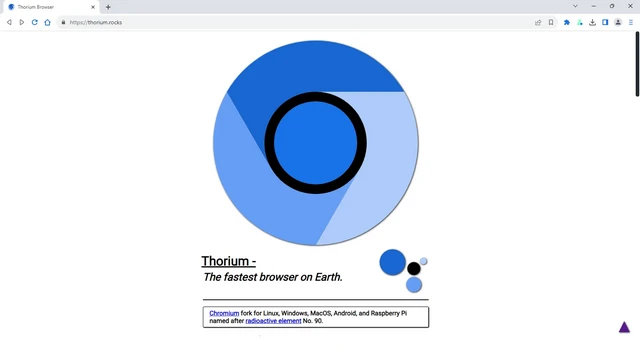This screenshot has height=360, width=640.
Task: Open the radioactive element link
Action: click(x=273, y=321)
